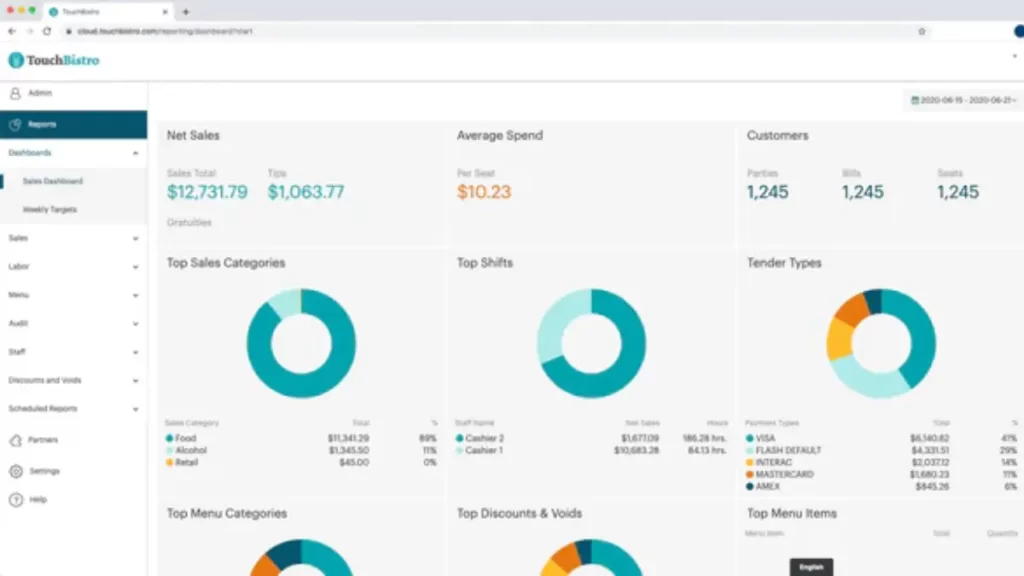This screenshot has width=1024, height=576.
Task: Click the FLASH DEFAULT legend color dot
Action: (750, 451)
